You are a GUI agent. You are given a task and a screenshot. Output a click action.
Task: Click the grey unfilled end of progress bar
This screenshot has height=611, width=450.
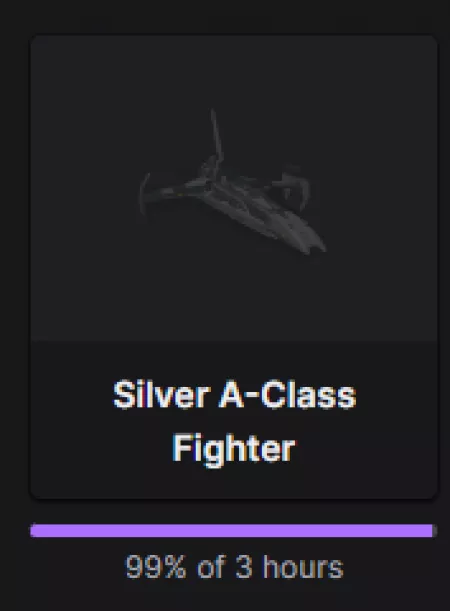click(435, 531)
